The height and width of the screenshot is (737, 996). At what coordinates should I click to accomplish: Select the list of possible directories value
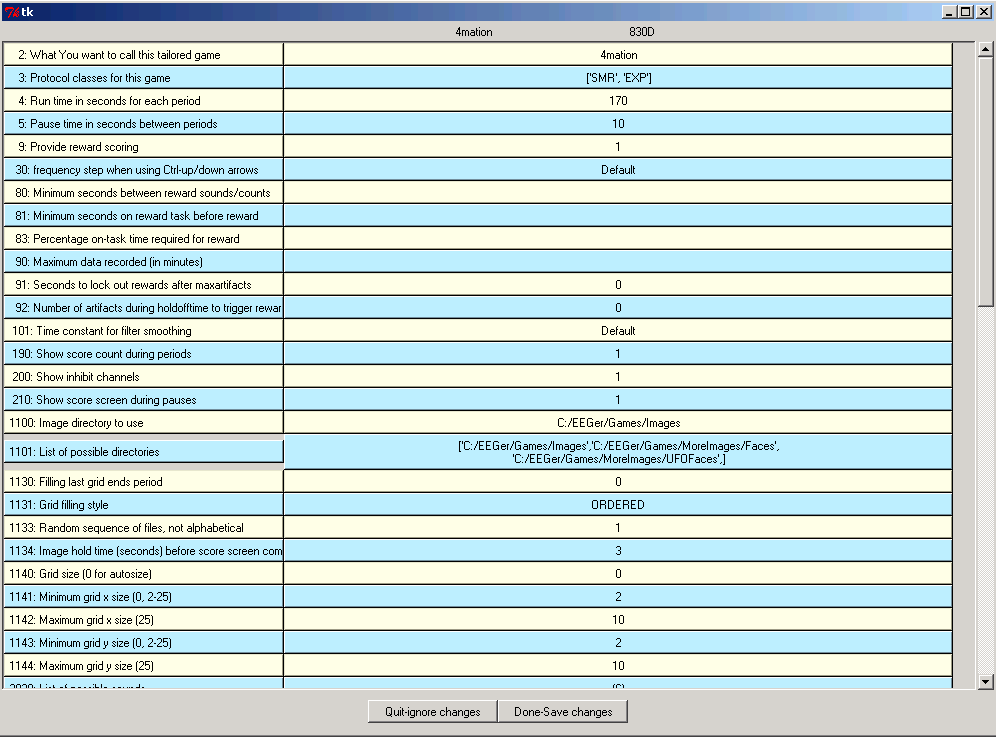(x=618, y=452)
